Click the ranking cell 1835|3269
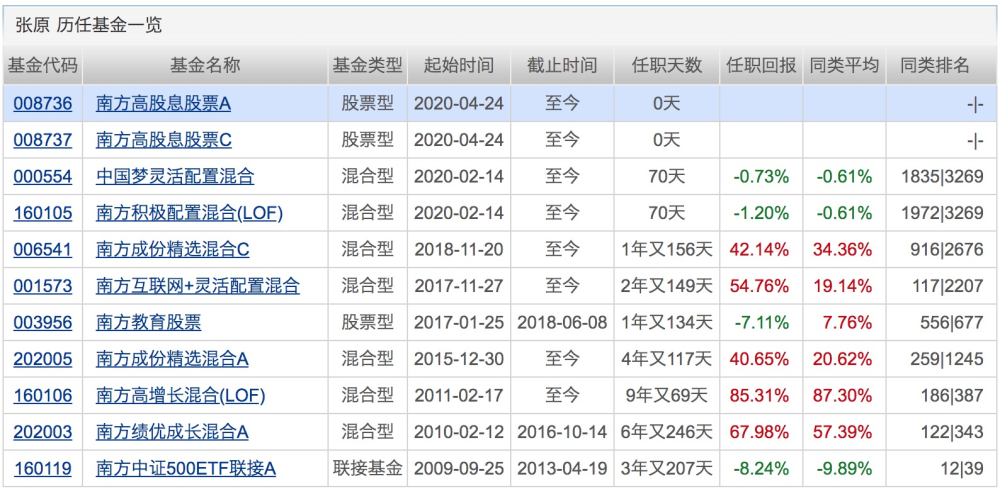Screen dimensions: 1000x496 (x=943, y=177)
